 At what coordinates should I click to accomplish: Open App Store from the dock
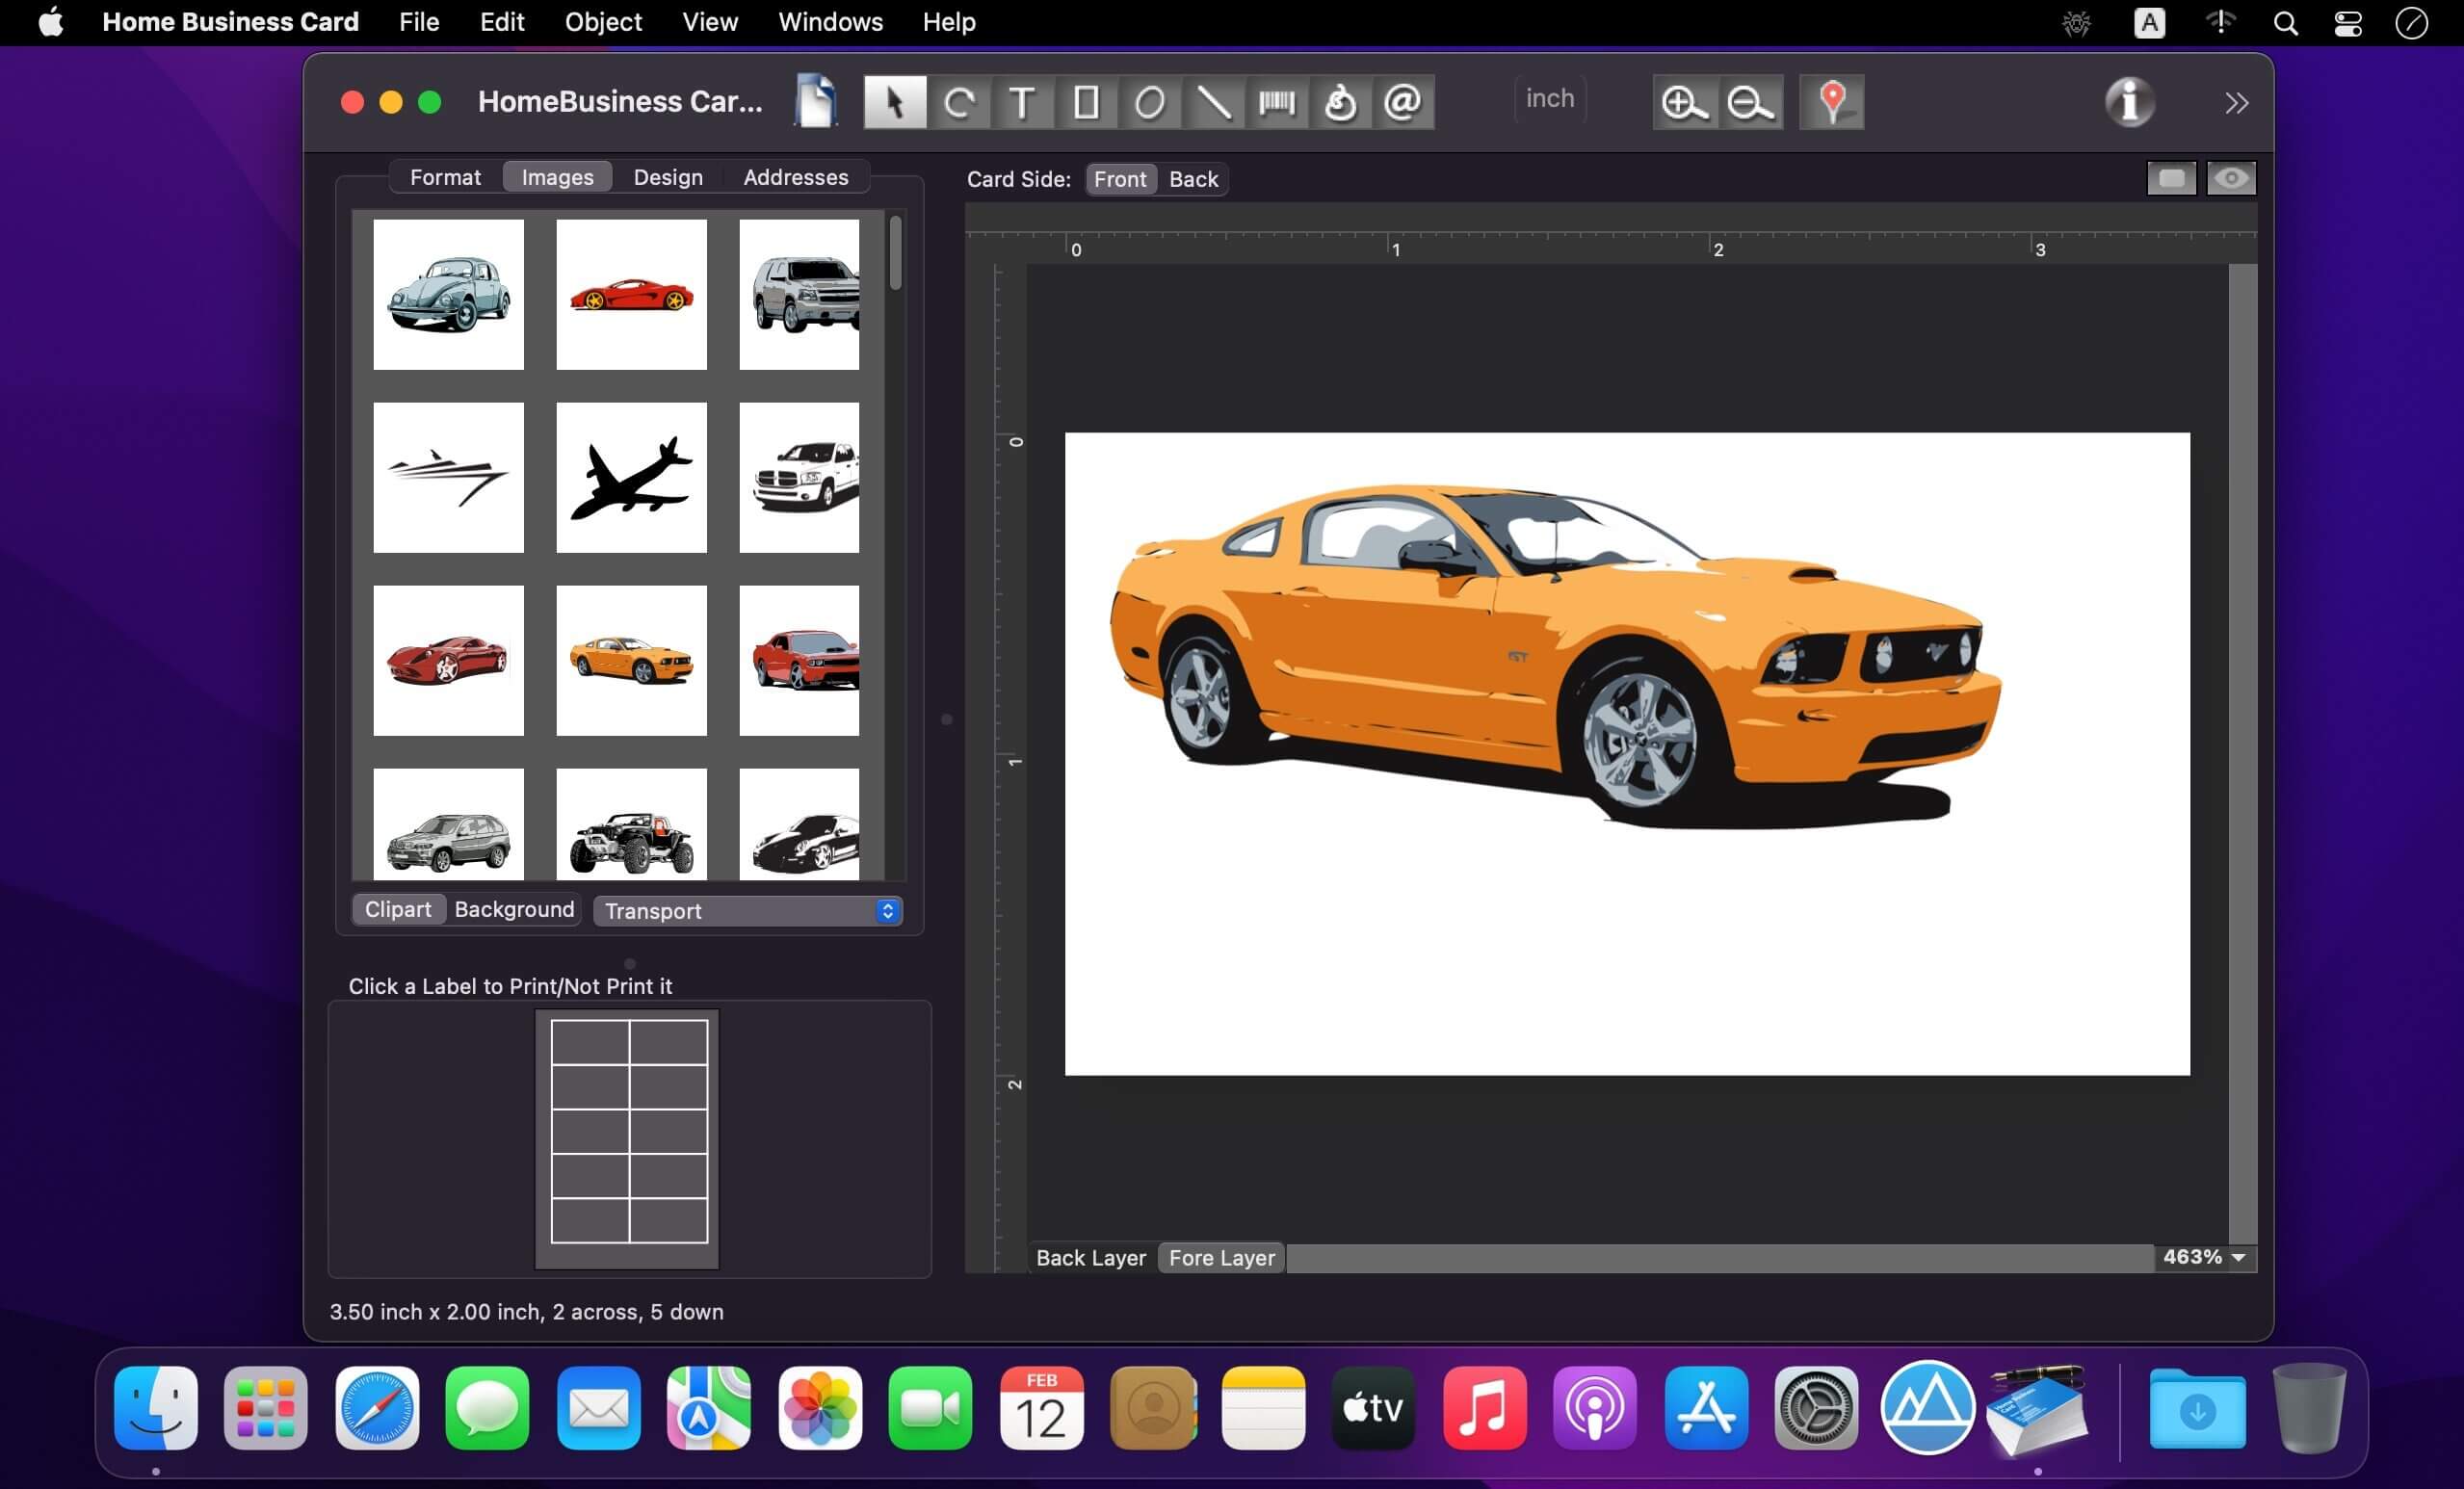(1706, 1408)
